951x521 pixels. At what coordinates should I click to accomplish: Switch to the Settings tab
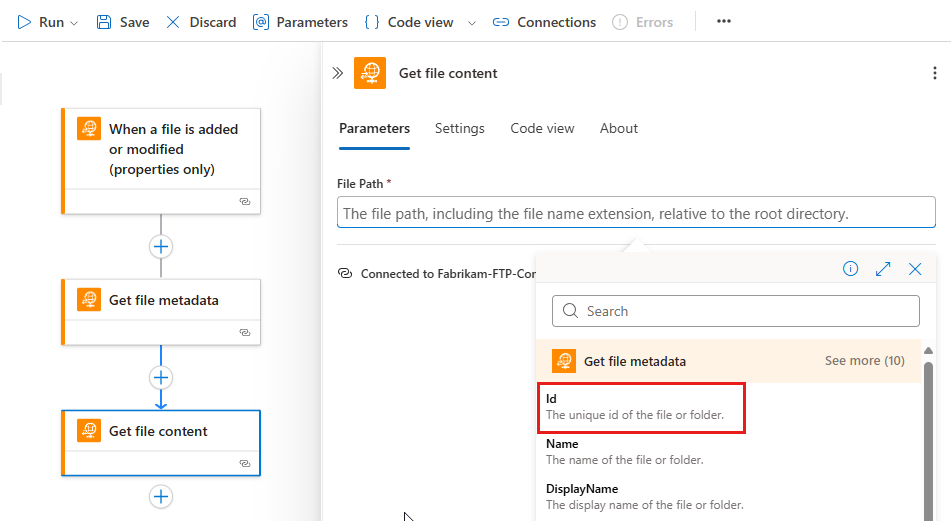tap(460, 128)
